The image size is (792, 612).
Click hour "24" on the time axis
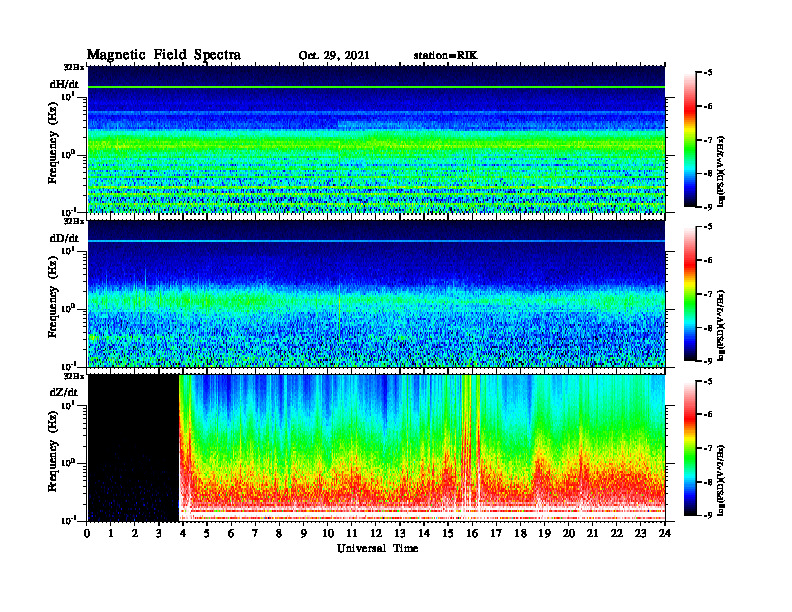tap(665, 534)
